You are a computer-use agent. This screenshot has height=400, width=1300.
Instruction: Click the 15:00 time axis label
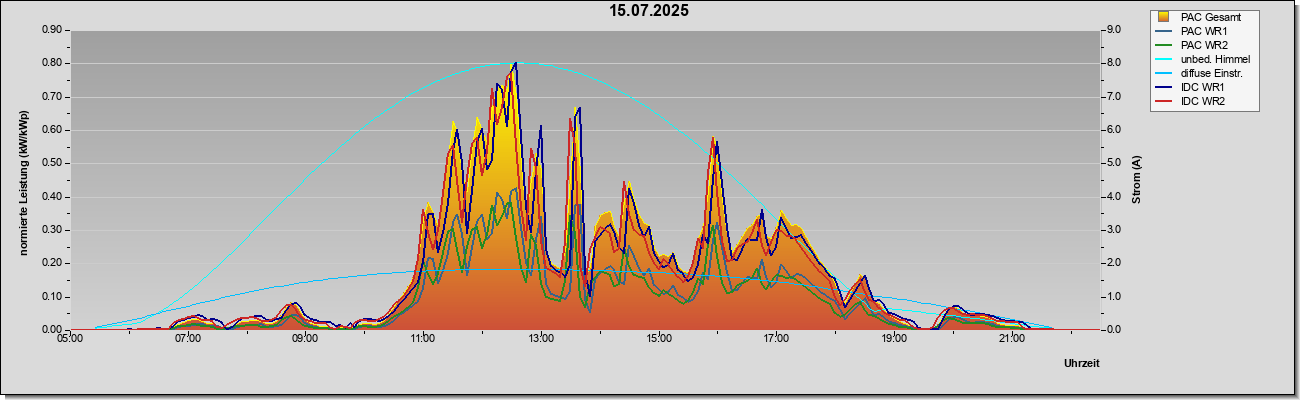658,338
